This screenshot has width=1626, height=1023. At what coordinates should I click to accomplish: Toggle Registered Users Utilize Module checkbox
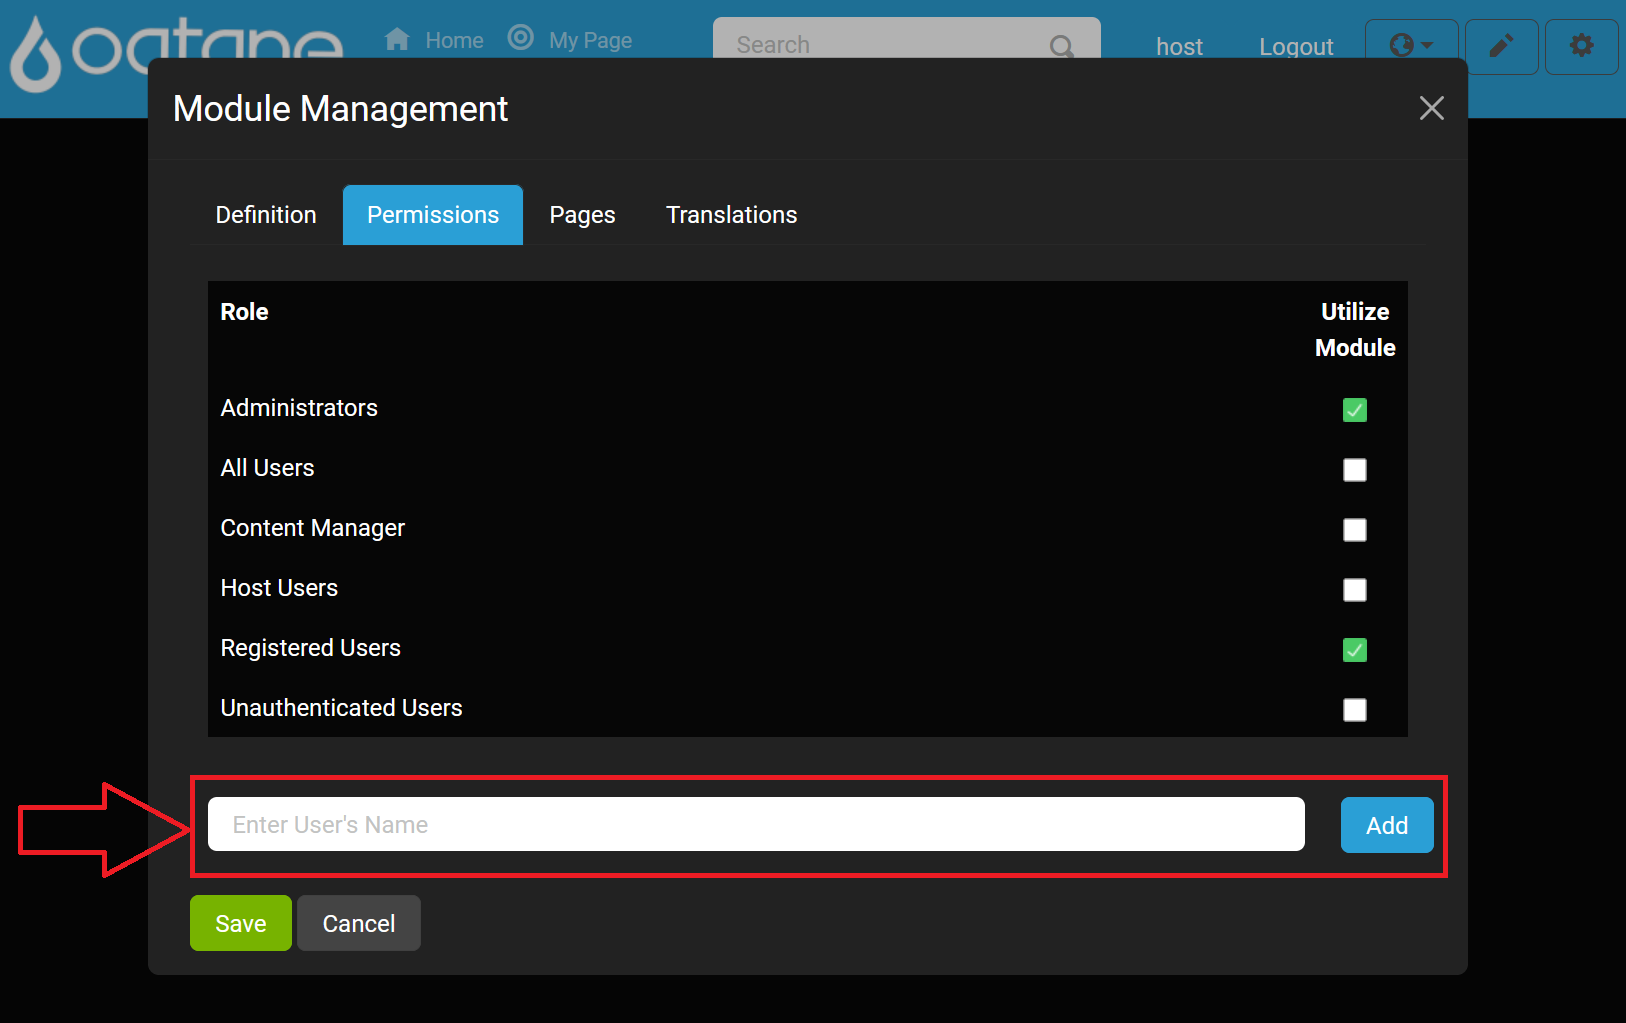(1354, 650)
